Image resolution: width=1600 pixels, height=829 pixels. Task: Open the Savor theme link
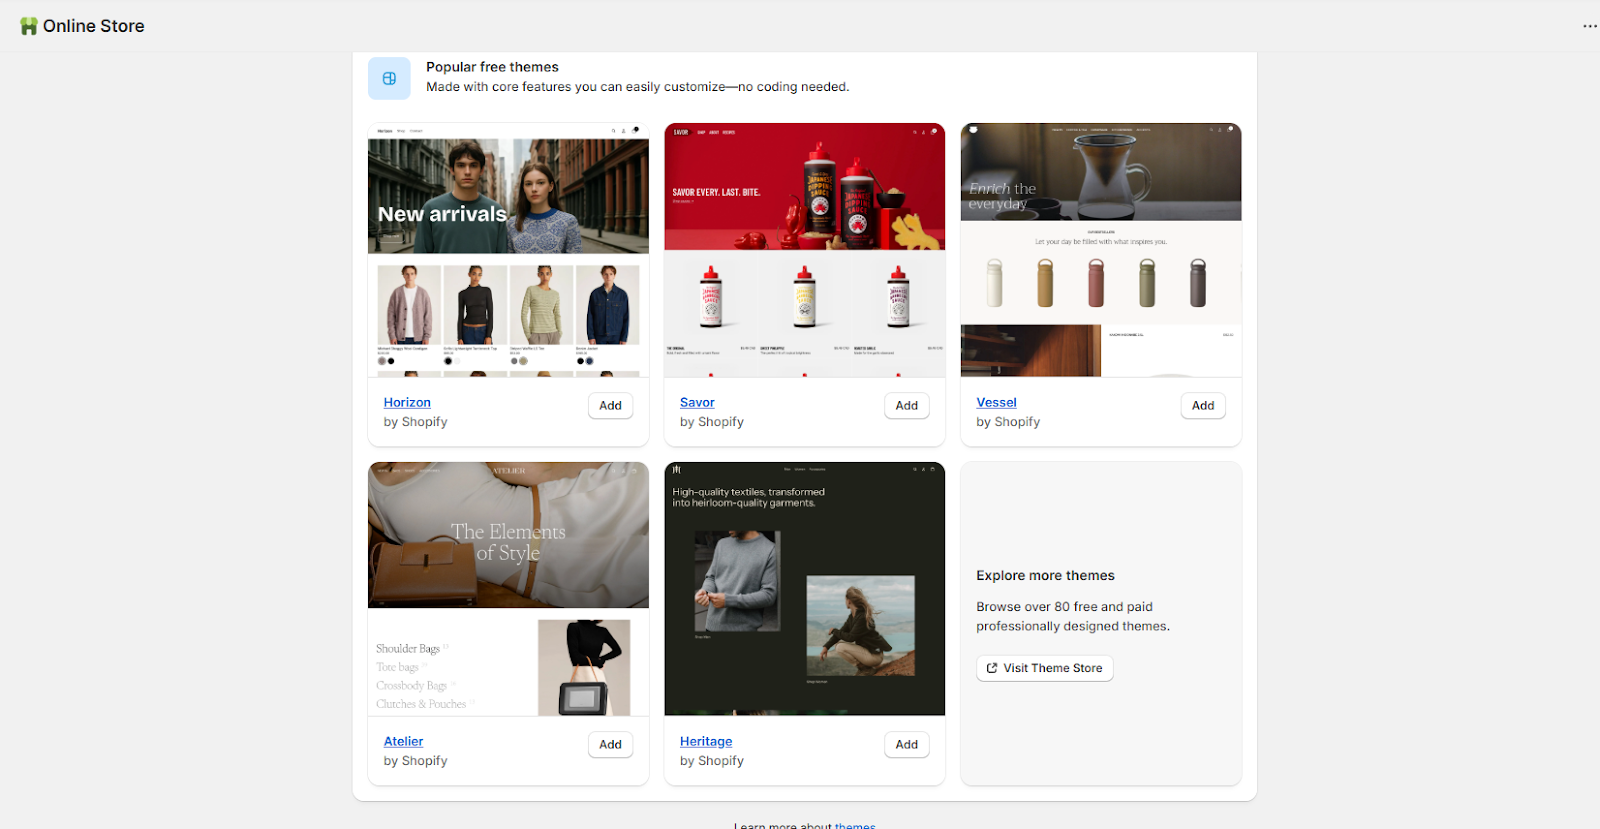(x=697, y=402)
